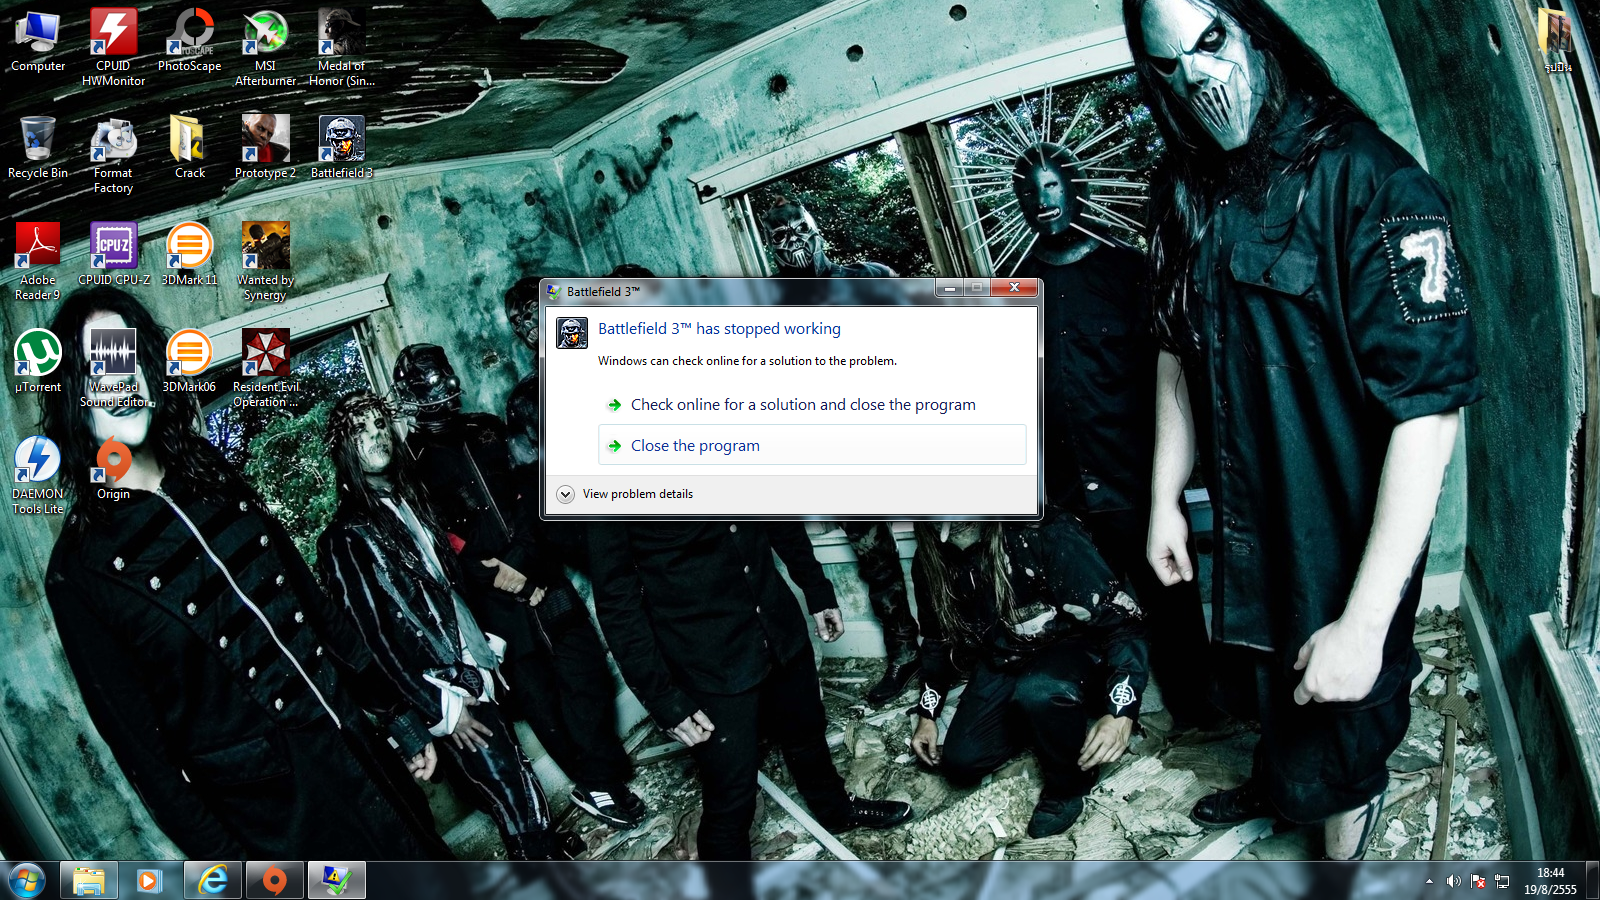
Task: Open the volume control in the system tray
Action: tap(1453, 881)
